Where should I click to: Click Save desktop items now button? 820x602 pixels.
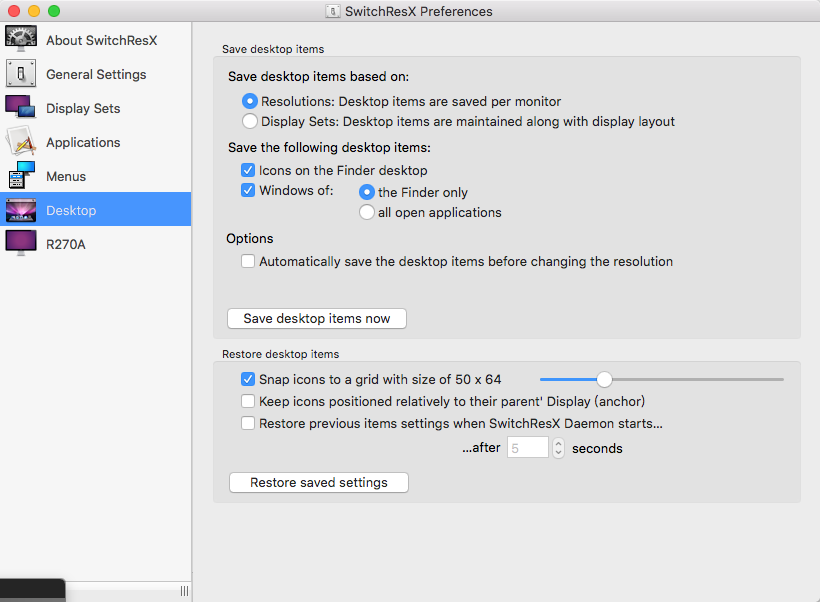point(317,319)
